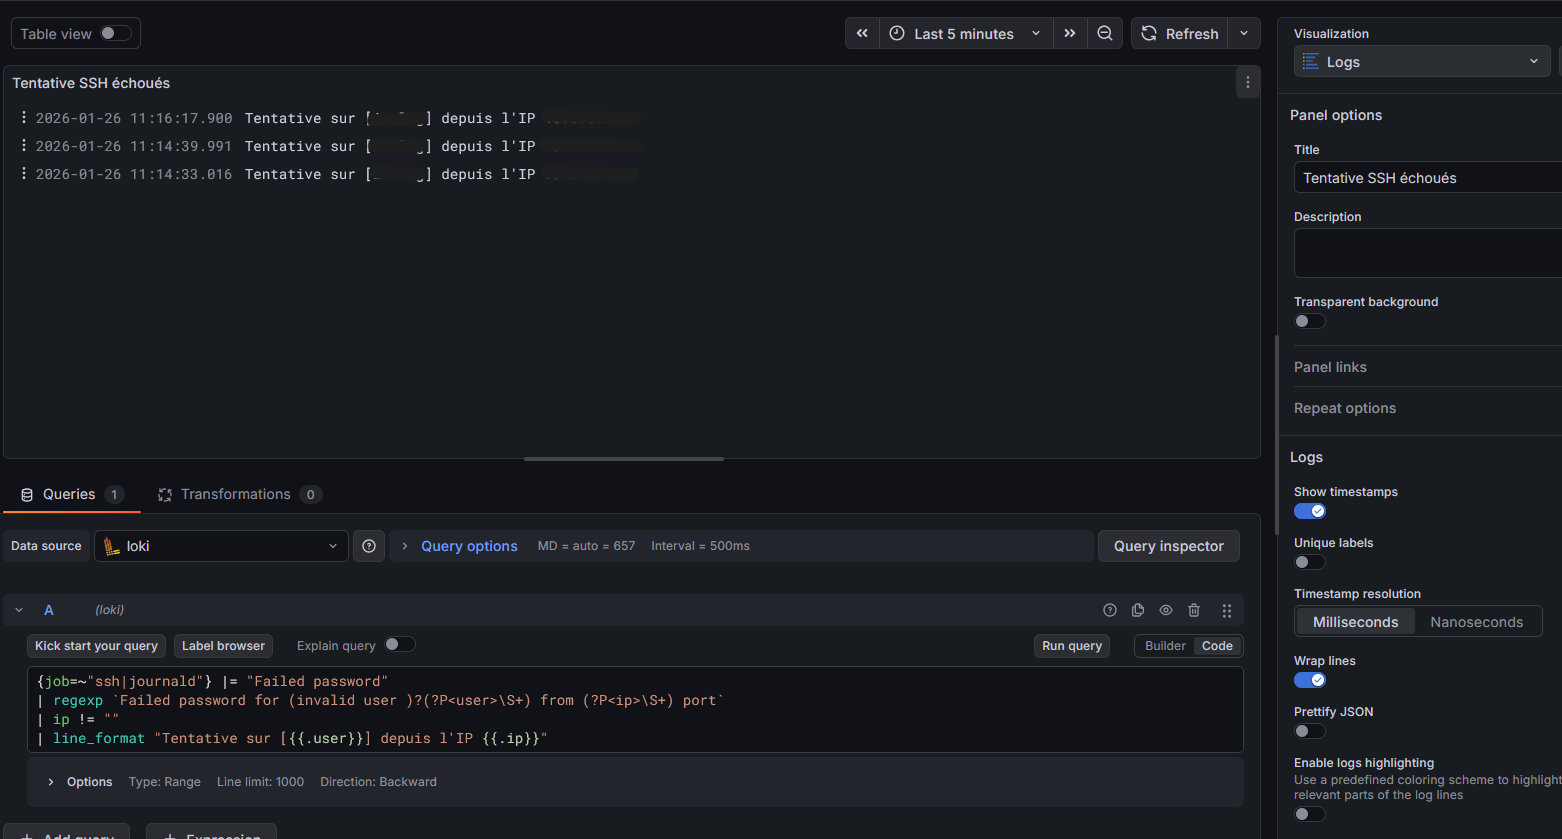Enable the Table view toggle
Image resolution: width=1562 pixels, height=839 pixels.
[115, 33]
